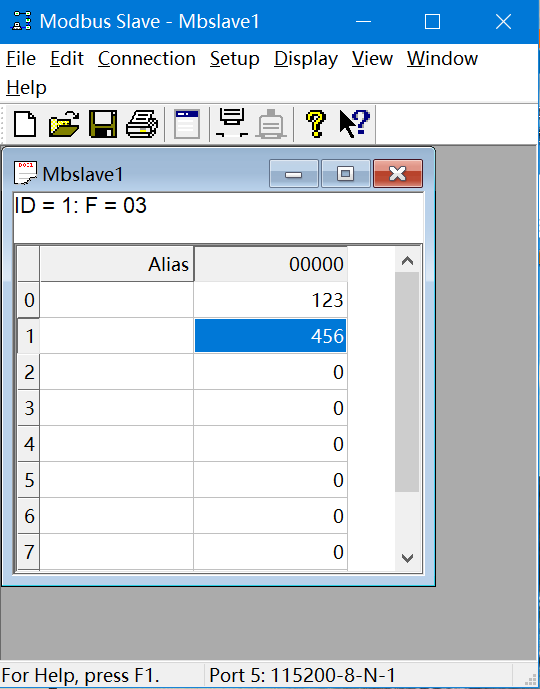Click the vertical scrollbar thumb in register table
Screen dimensions: 540x689
pos(407,382)
